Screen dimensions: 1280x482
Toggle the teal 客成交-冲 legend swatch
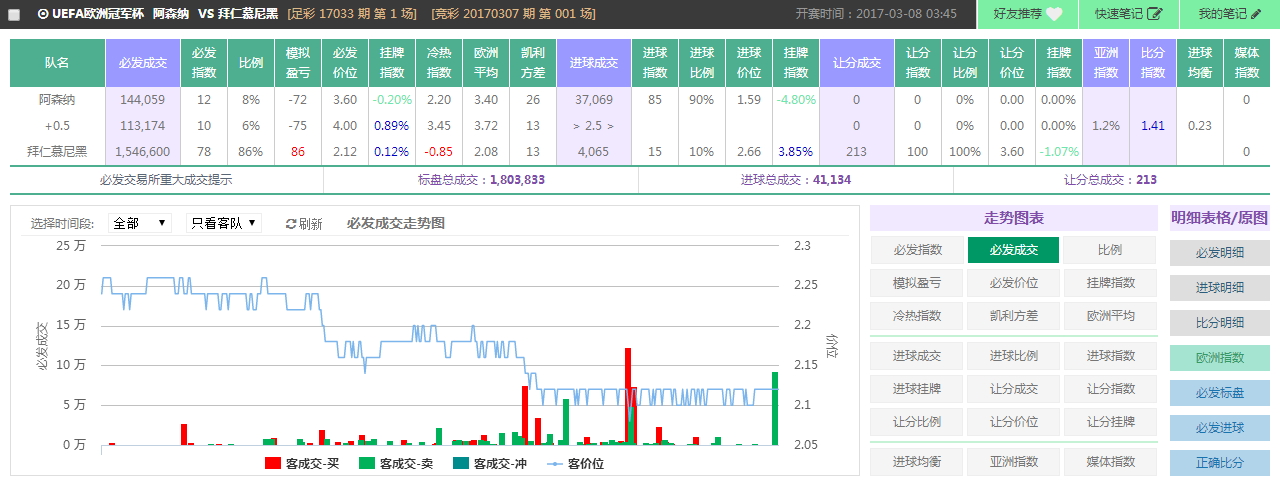(x=461, y=463)
